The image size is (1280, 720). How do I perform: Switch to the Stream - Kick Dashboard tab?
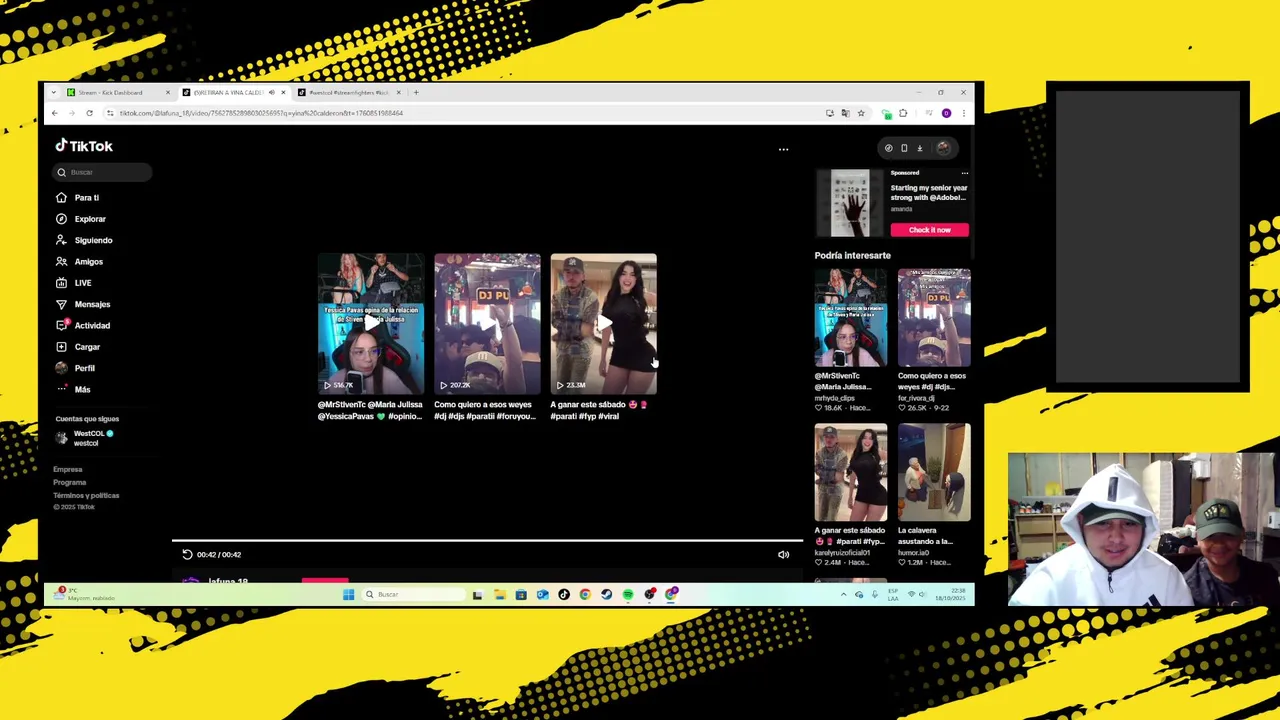click(120, 92)
